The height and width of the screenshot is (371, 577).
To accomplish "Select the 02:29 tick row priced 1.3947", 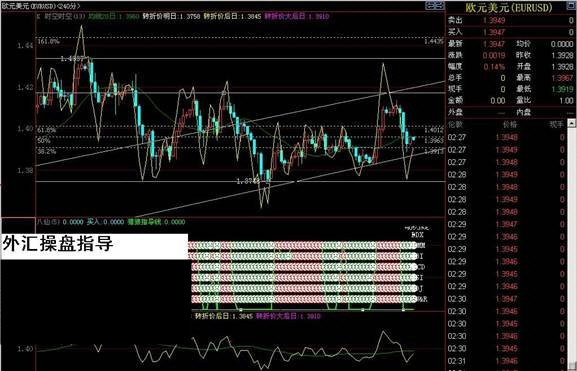I will [506, 224].
